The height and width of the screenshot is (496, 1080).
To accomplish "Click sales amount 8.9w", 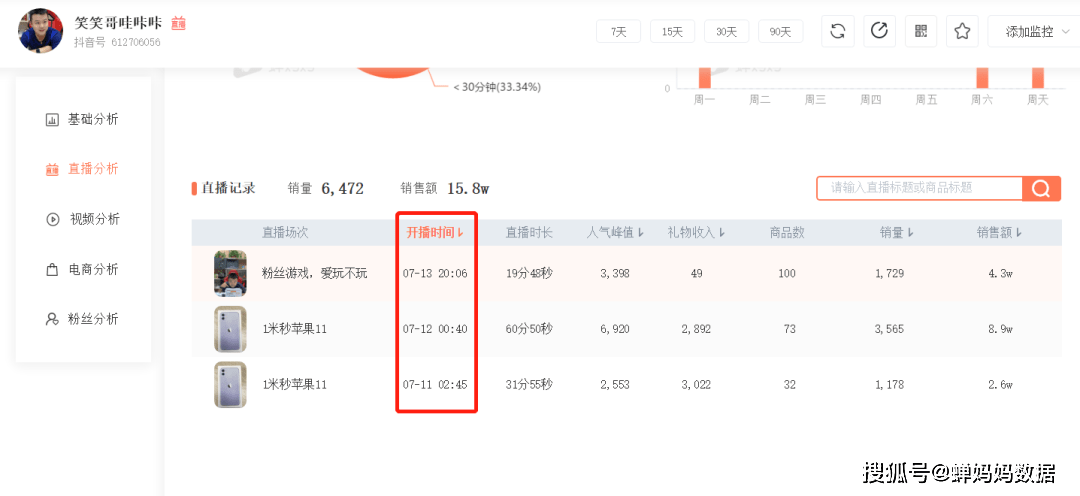I will [1000, 329].
